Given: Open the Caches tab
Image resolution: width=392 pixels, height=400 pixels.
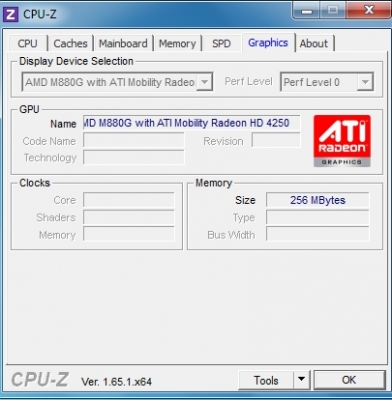Looking at the screenshot, I should 70,43.
